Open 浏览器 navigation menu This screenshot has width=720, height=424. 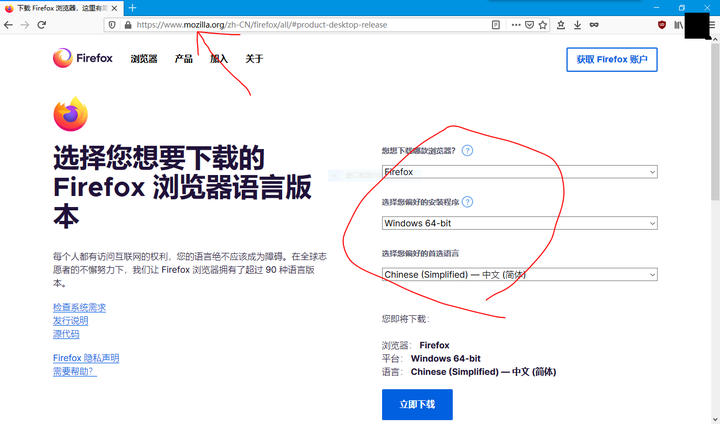pyautogui.click(x=144, y=59)
